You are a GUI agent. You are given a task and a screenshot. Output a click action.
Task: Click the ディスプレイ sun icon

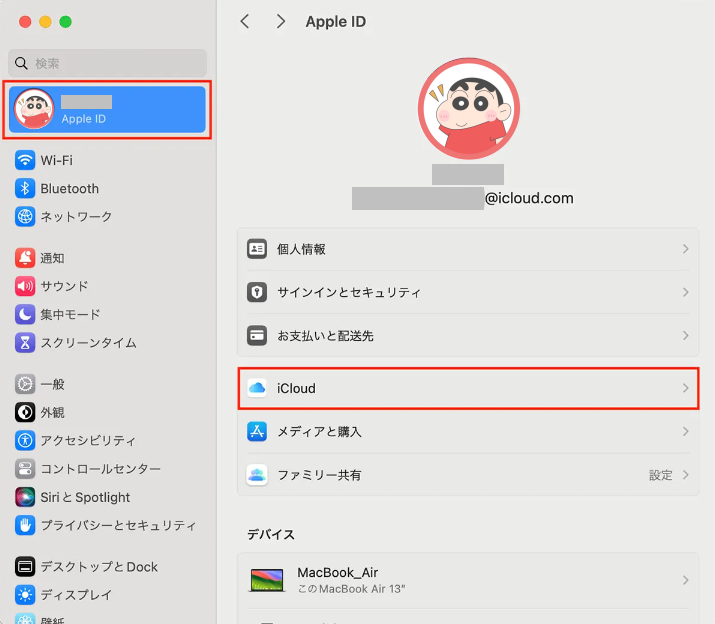(x=25, y=595)
